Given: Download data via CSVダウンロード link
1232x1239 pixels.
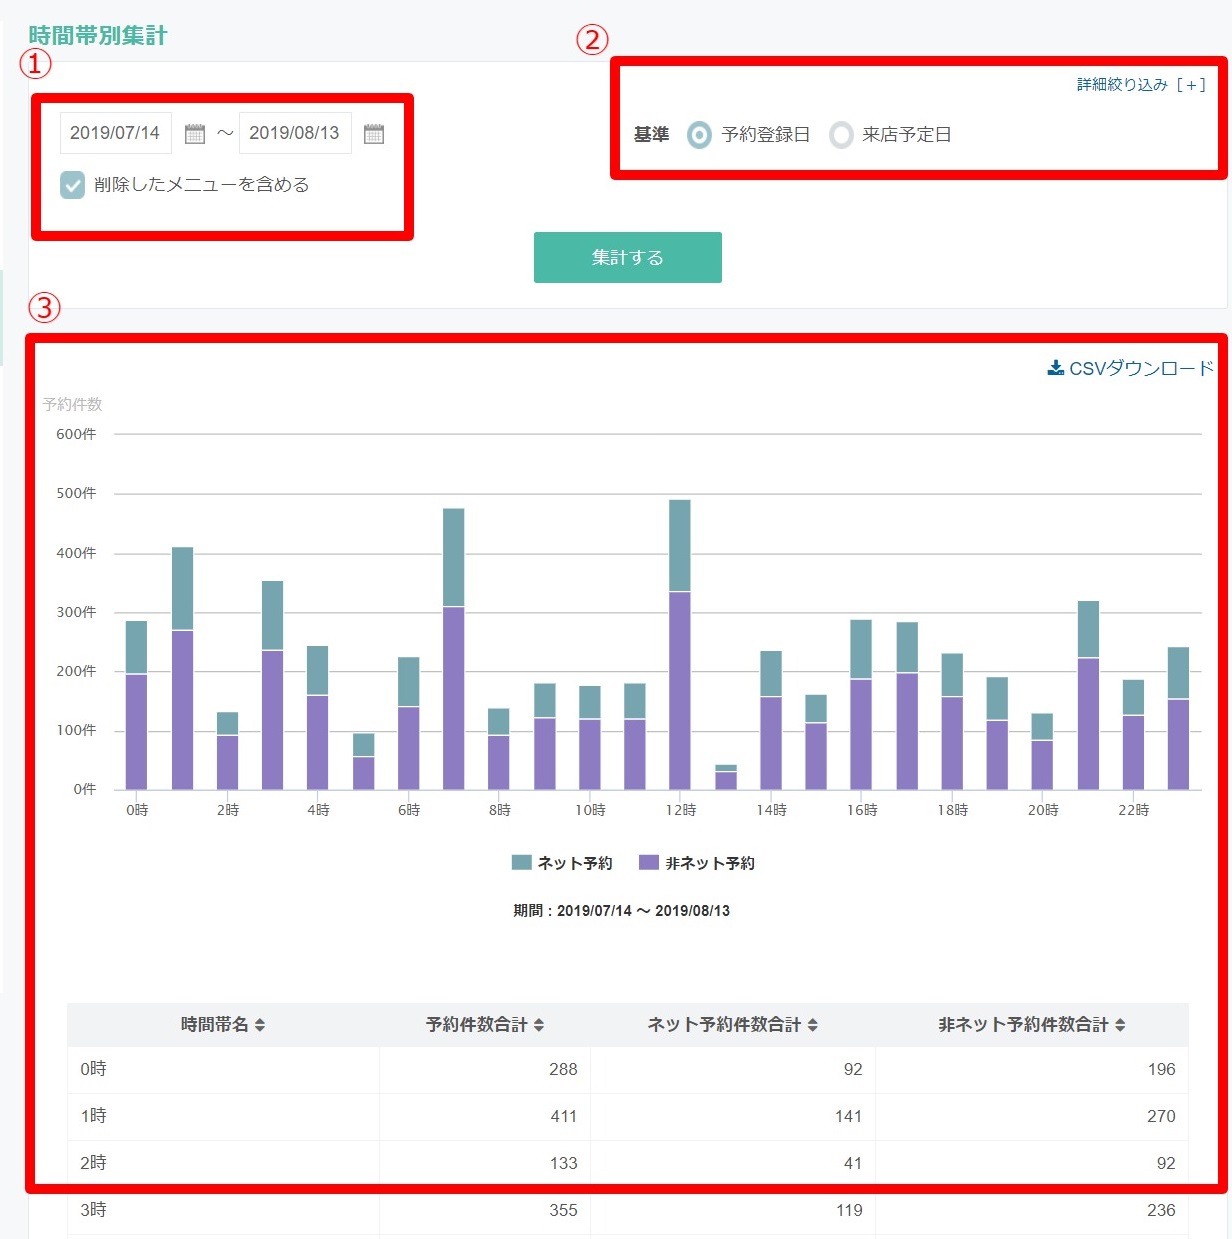Looking at the screenshot, I should pyautogui.click(x=1131, y=368).
